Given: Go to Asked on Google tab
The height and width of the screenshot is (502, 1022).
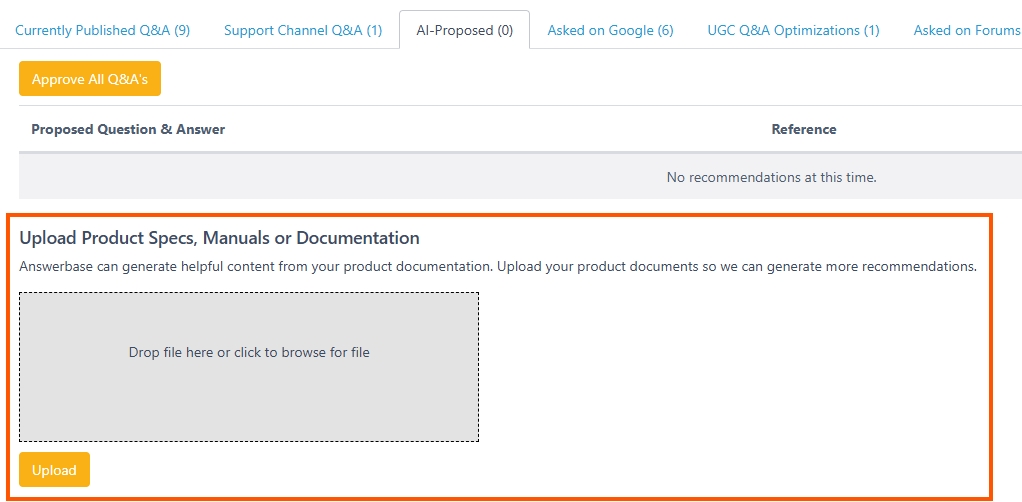Looking at the screenshot, I should click(610, 30).
